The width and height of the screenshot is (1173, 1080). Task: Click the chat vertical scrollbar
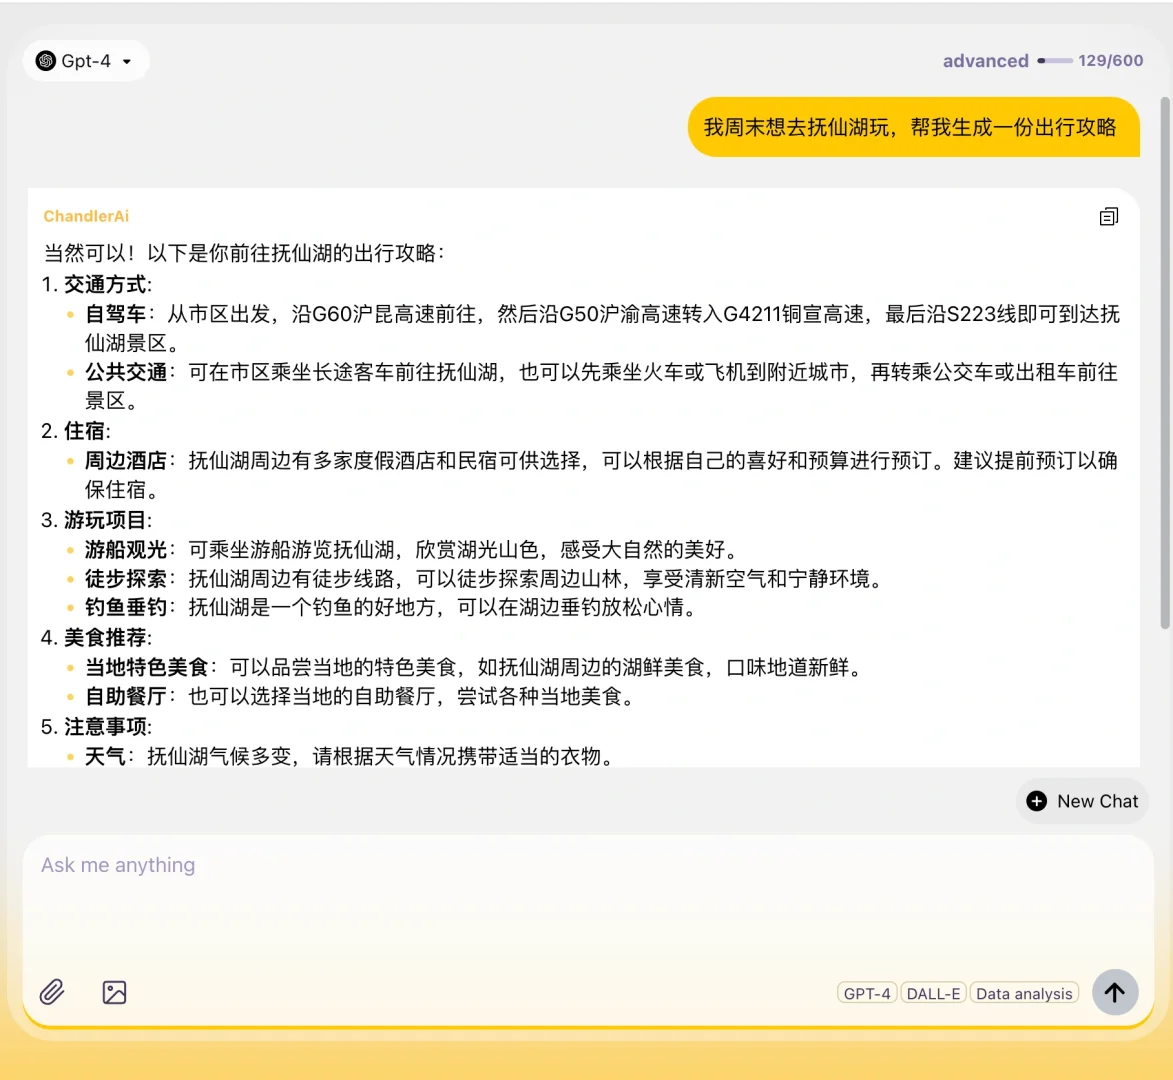point(1165,363)
